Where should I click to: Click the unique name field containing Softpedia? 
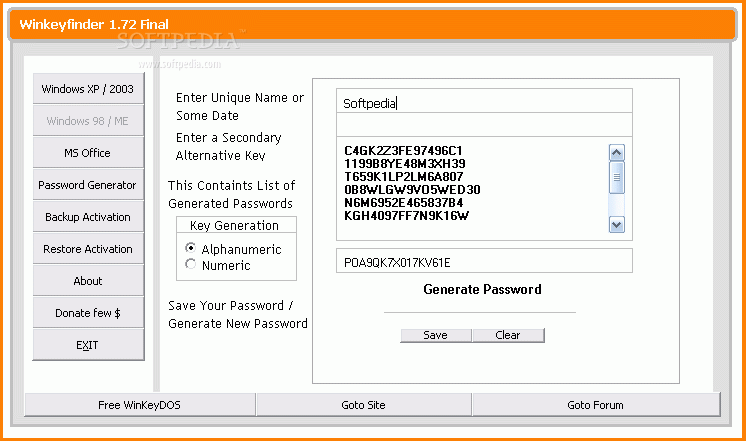pos(484,101)
